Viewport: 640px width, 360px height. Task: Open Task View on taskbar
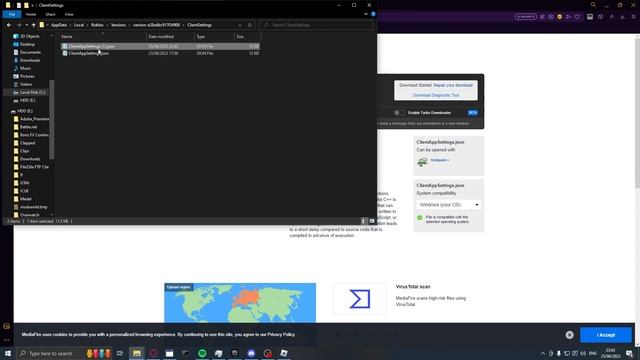120,353
